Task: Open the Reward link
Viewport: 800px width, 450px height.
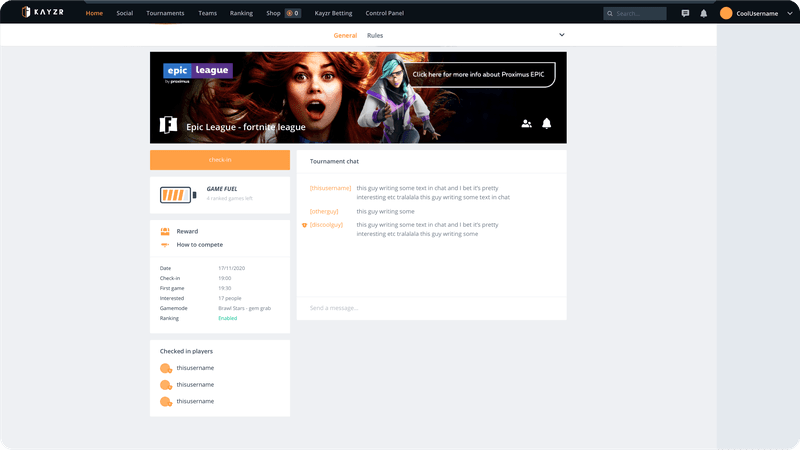Action: click(187, 231)
